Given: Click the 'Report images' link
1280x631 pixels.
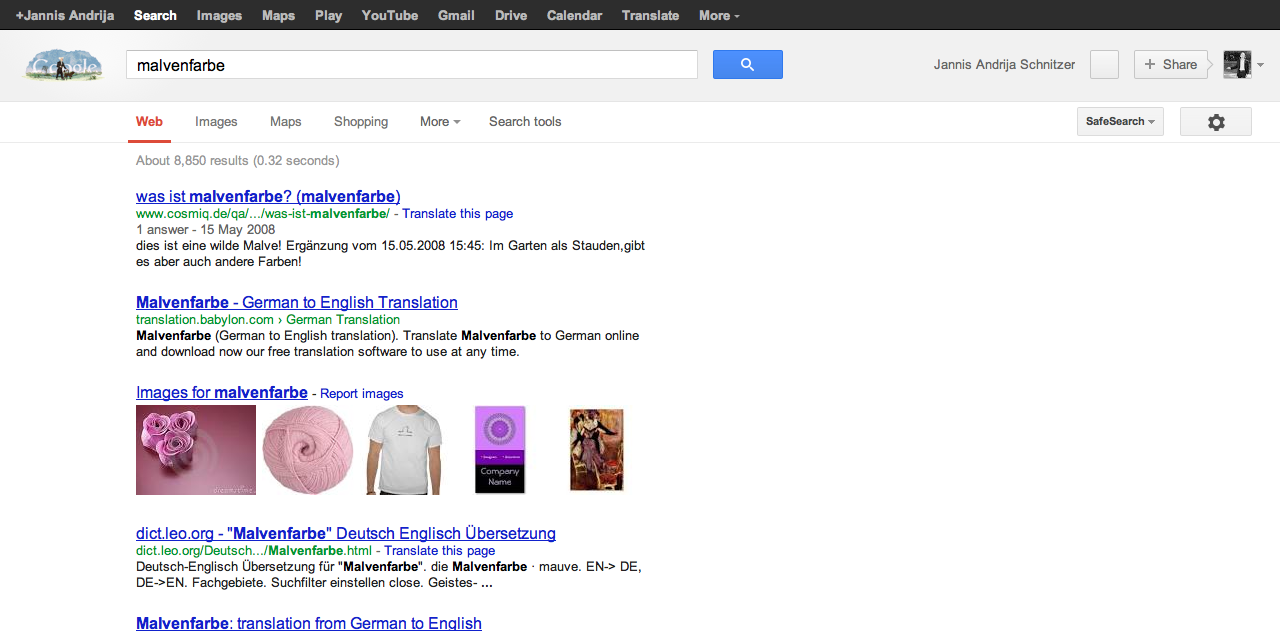Looking at the screenshot, I should [362, 394].
